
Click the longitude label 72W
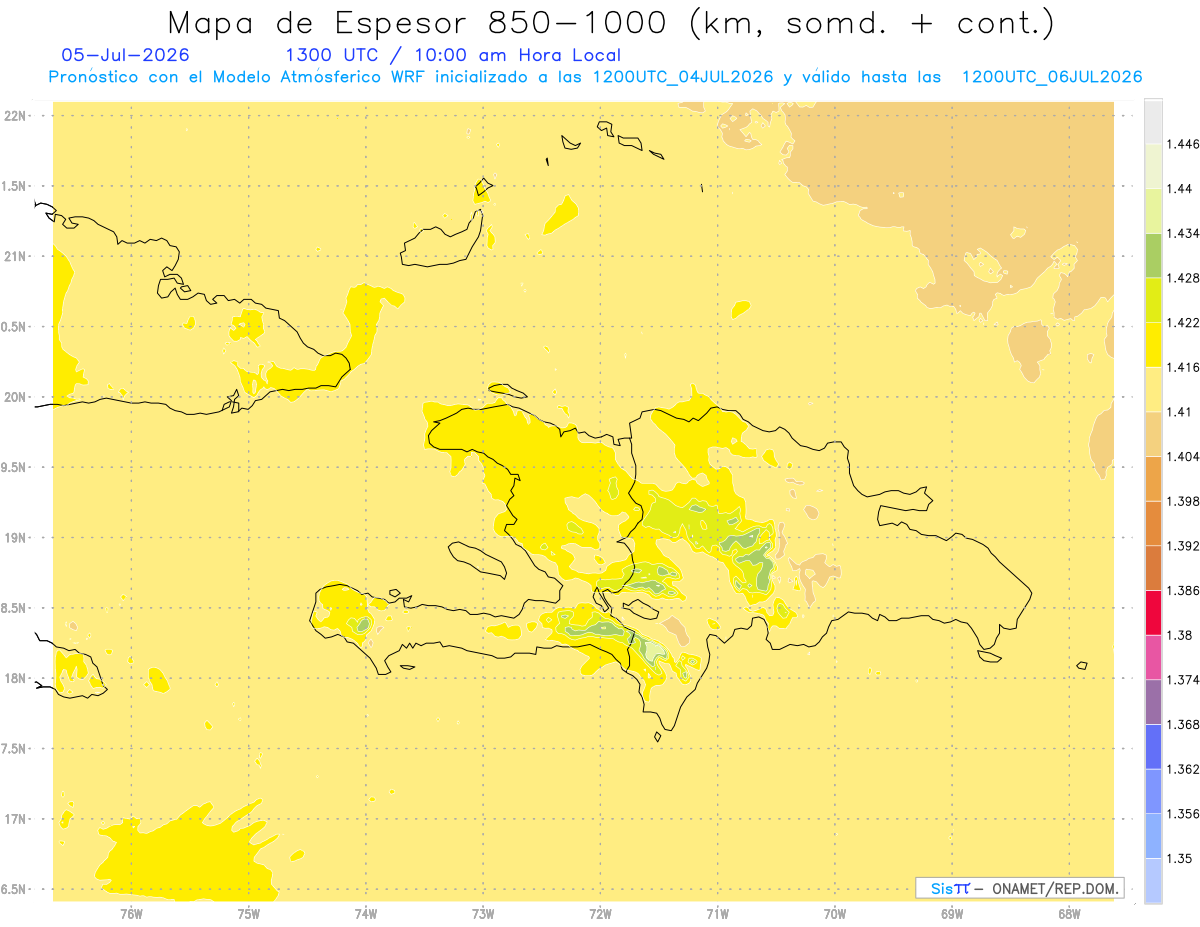pos(601,913)
